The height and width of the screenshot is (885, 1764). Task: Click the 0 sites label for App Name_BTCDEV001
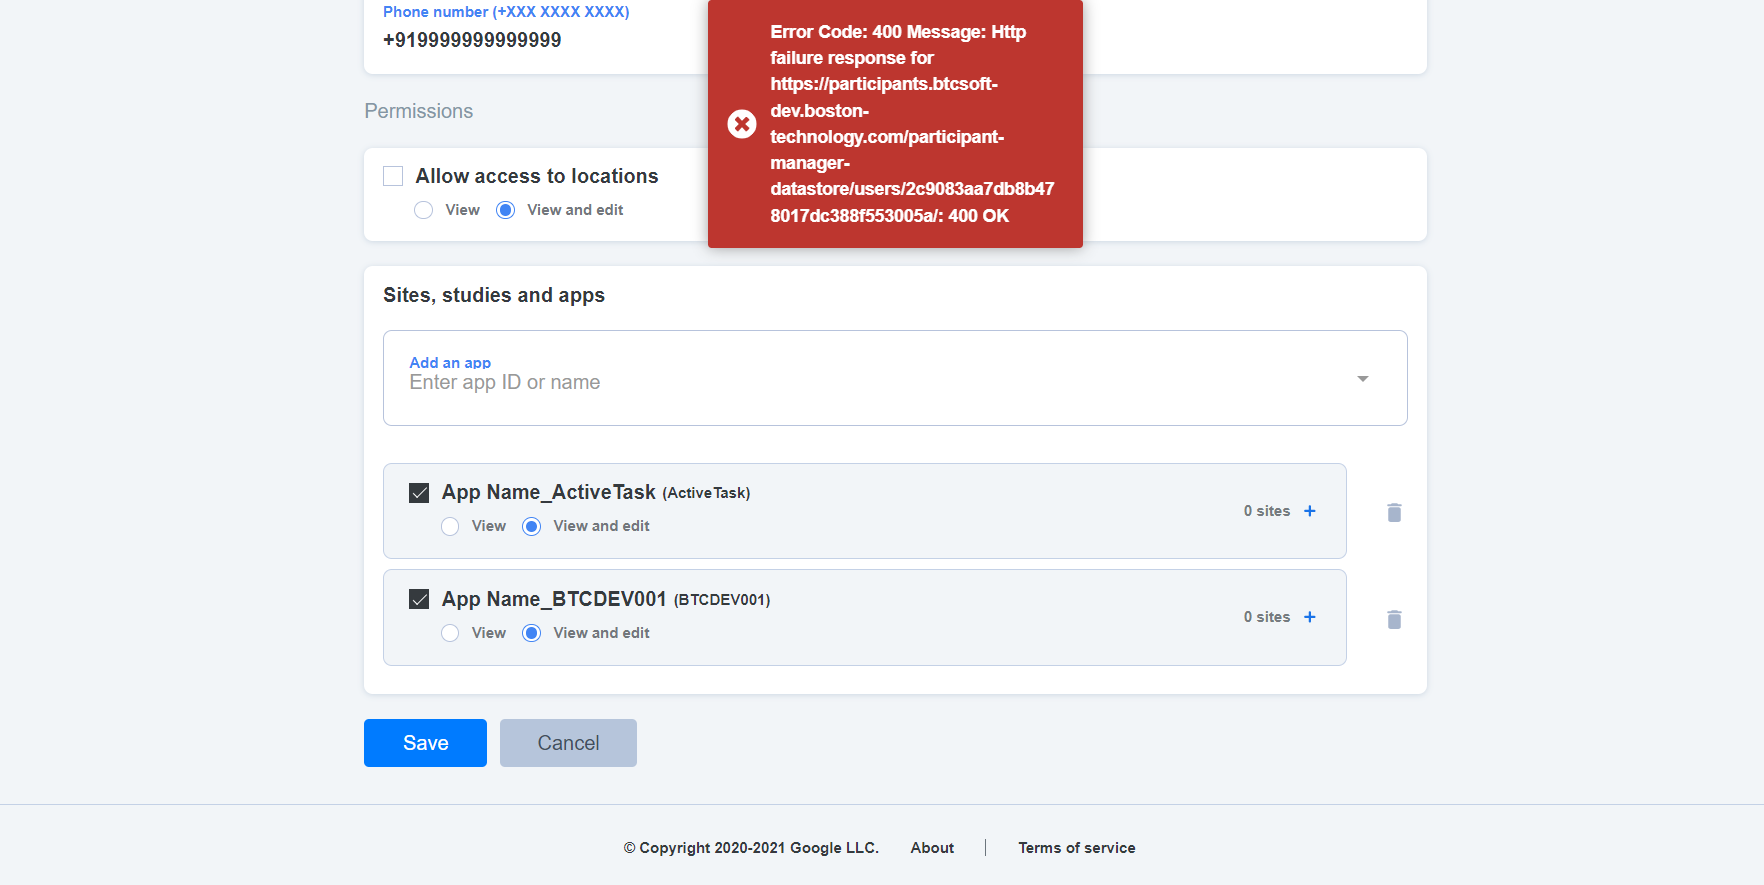(x=1267, y=617)
